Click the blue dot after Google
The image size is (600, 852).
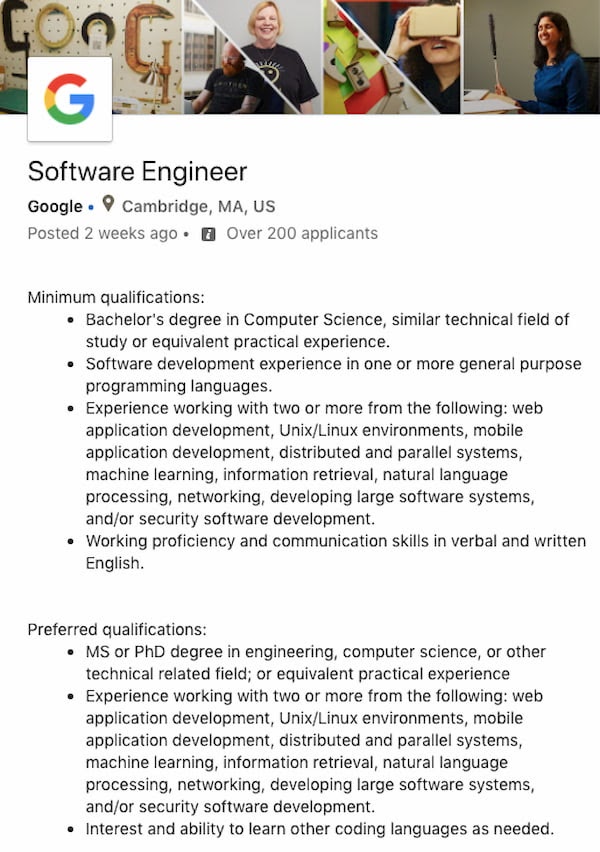[x=91, y=207]
